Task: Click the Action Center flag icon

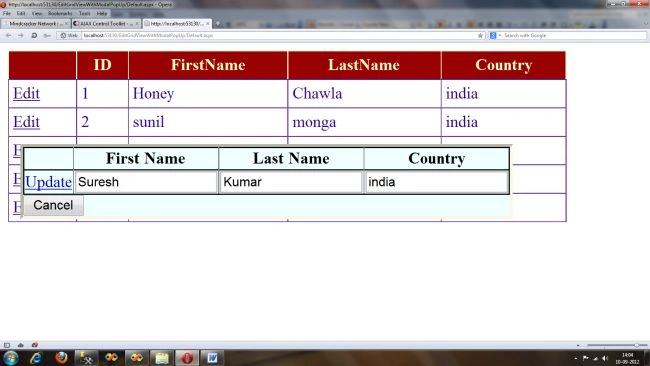Action: (x=585, y=358)
